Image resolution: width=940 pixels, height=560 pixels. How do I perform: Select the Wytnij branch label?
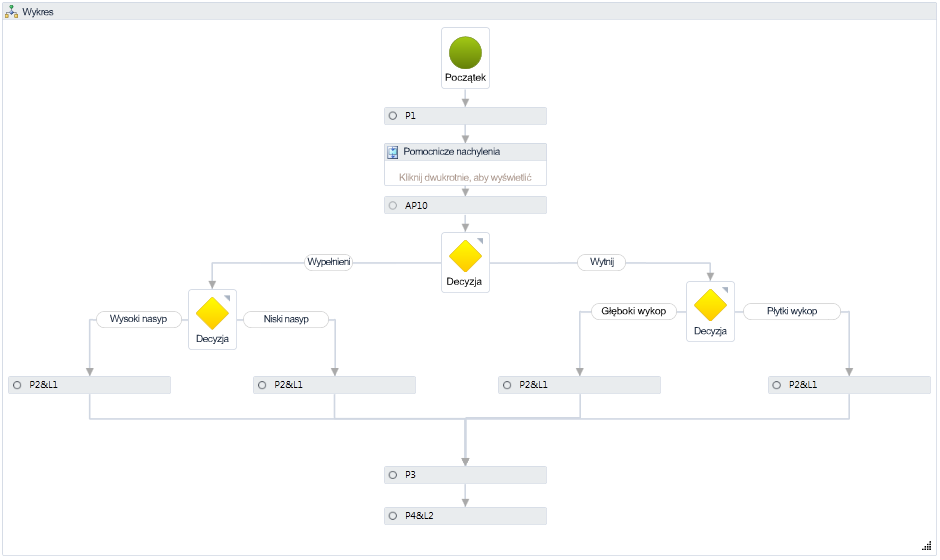(x=601, y=263)
